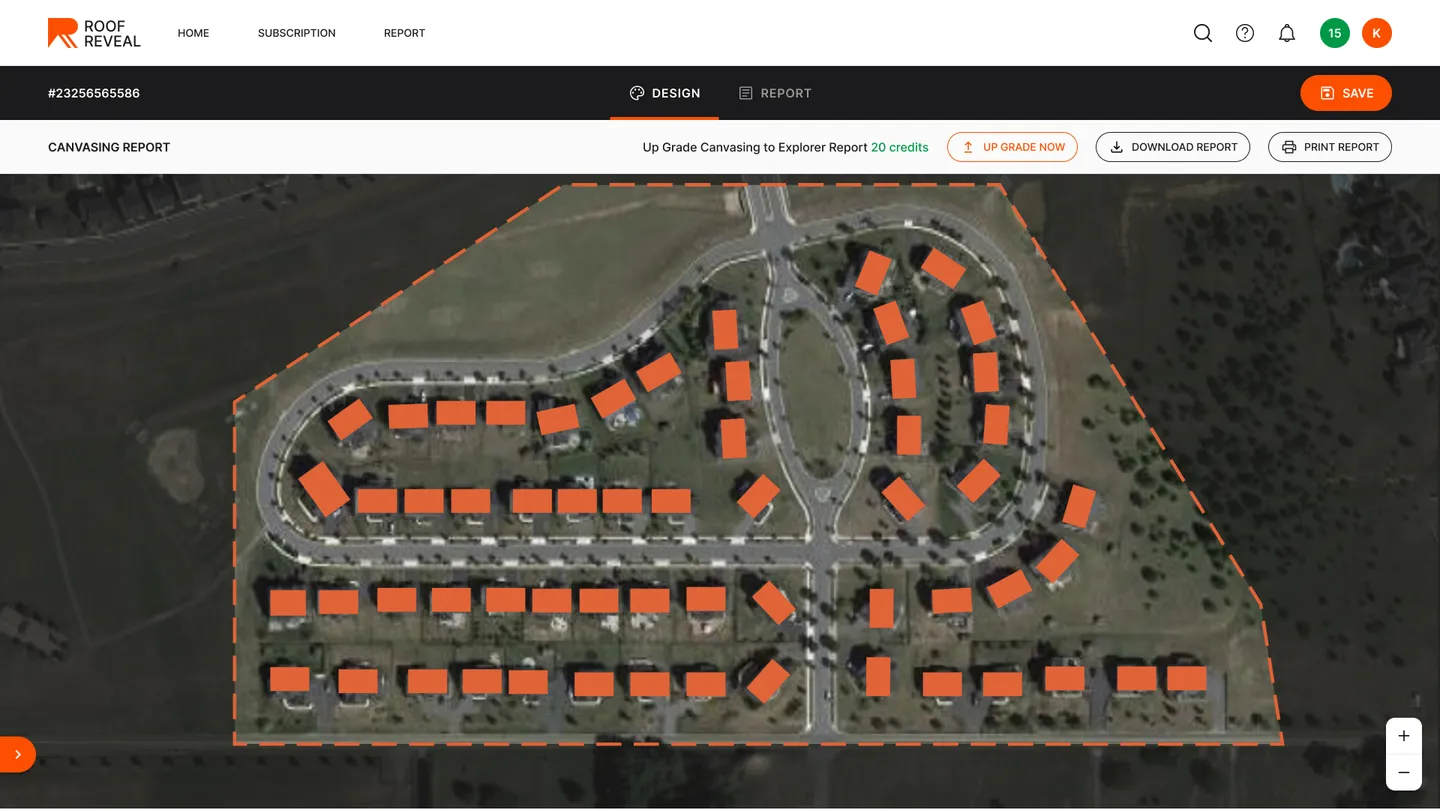Click the green 15 credits badge
This screenshot has width=1440, height=810.
coord(1335,33)
